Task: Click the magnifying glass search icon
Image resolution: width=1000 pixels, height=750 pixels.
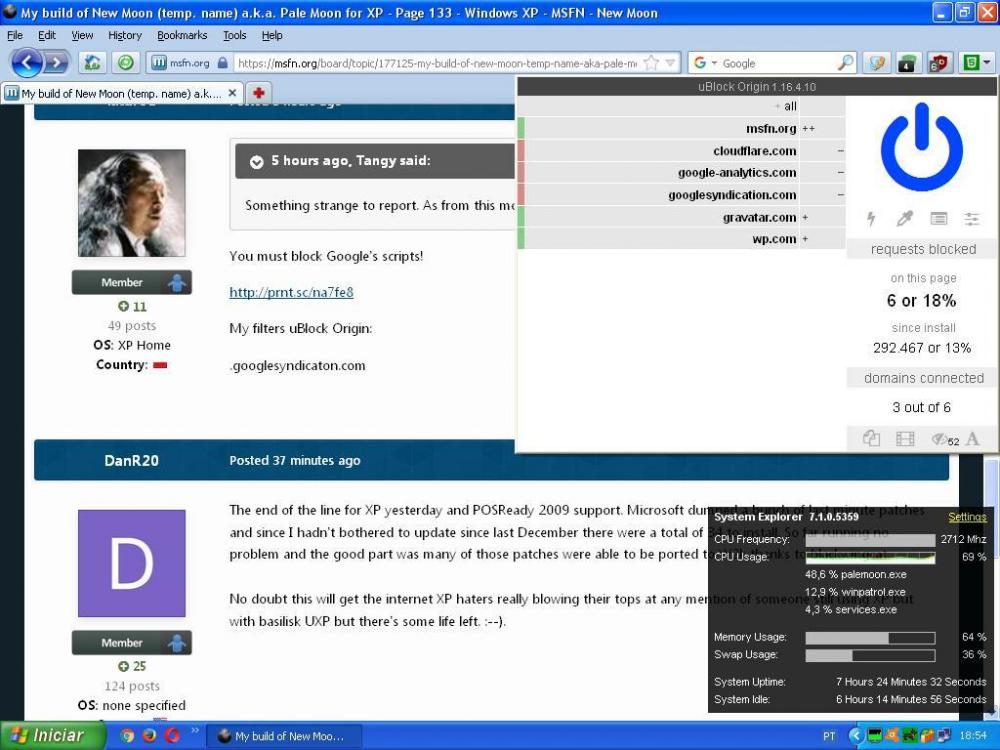Action: (845, 62)
